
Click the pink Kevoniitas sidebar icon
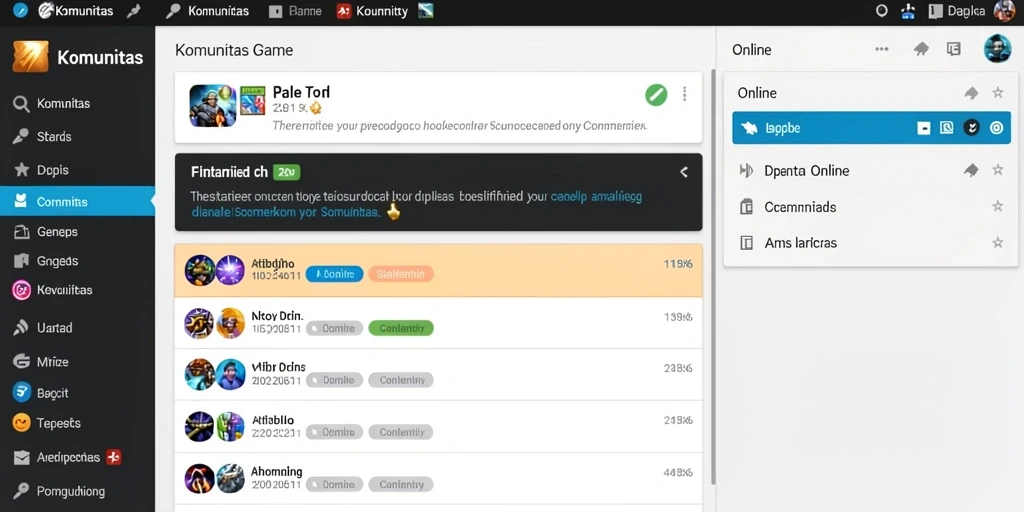22,290
